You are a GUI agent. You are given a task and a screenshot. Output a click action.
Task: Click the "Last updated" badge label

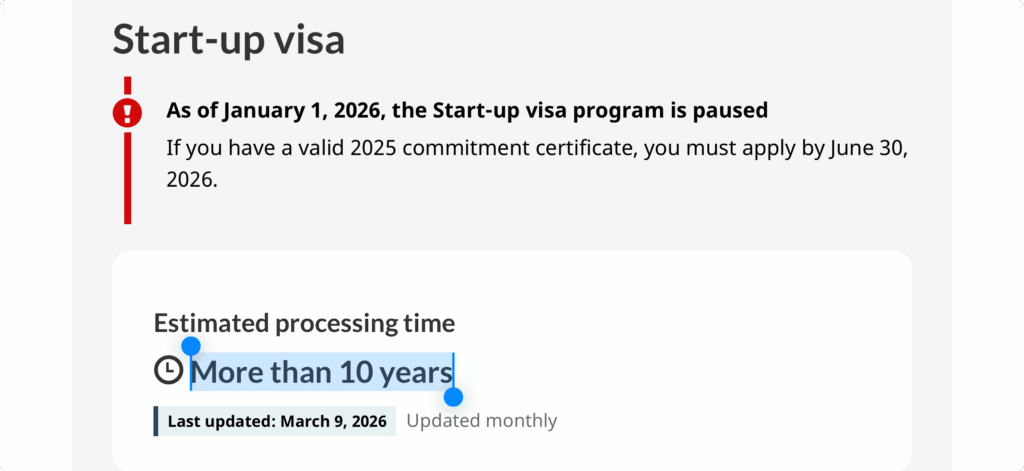click(221, 421)
